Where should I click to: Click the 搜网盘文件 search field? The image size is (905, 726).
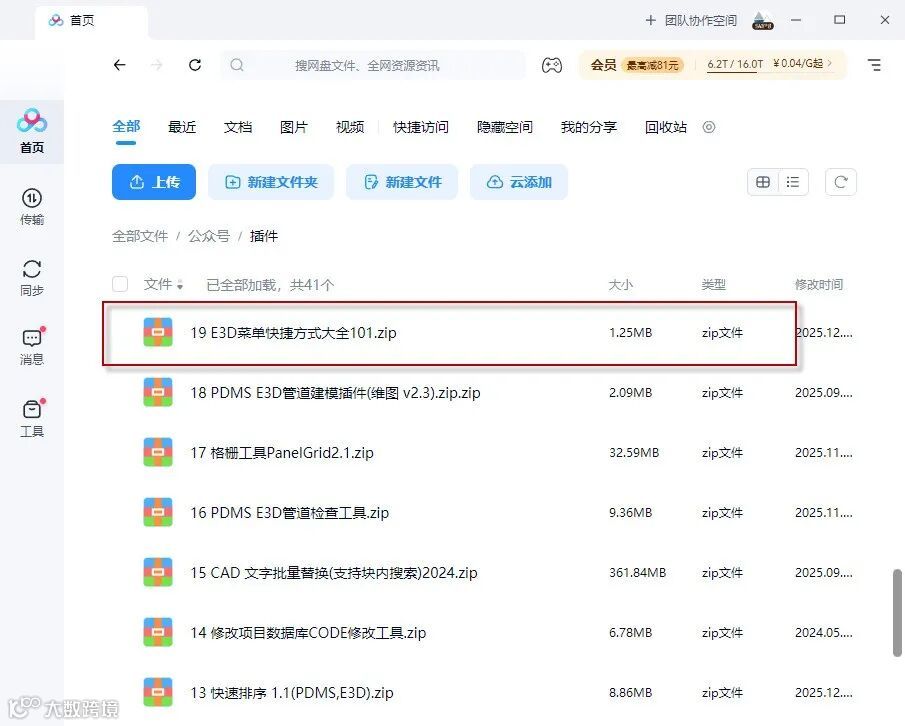[372, 65]
